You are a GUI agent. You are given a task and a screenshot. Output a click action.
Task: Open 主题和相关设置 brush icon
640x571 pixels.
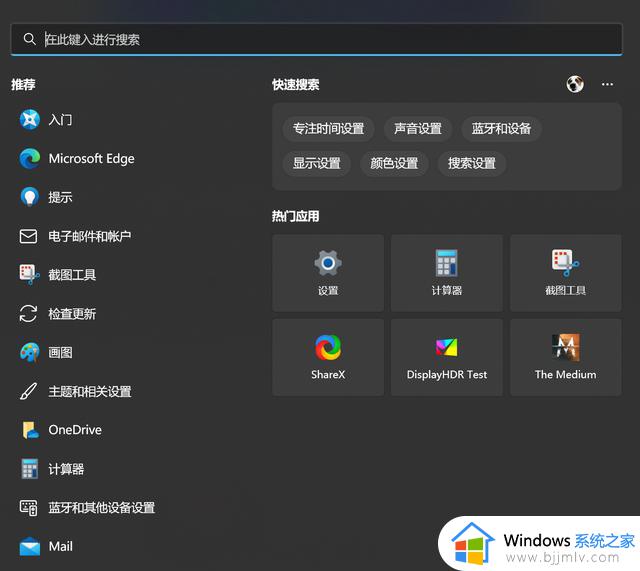coord(29,391)
